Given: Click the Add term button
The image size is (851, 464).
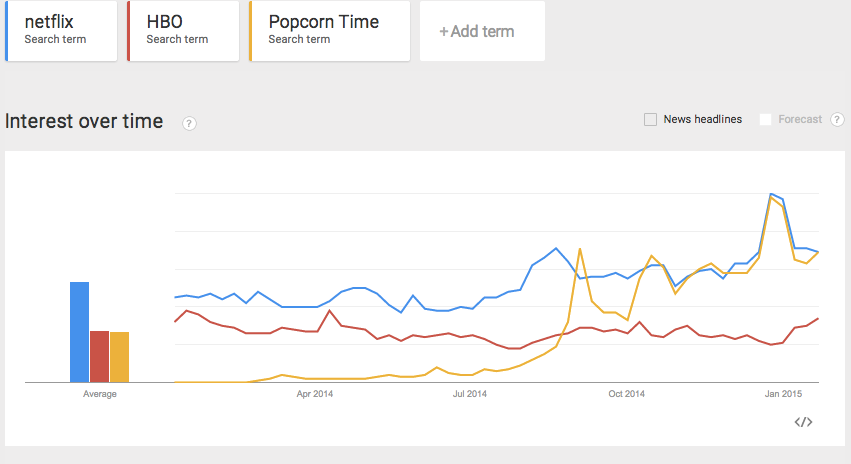Looking at the screenshot, I should [x=482, y=31].
